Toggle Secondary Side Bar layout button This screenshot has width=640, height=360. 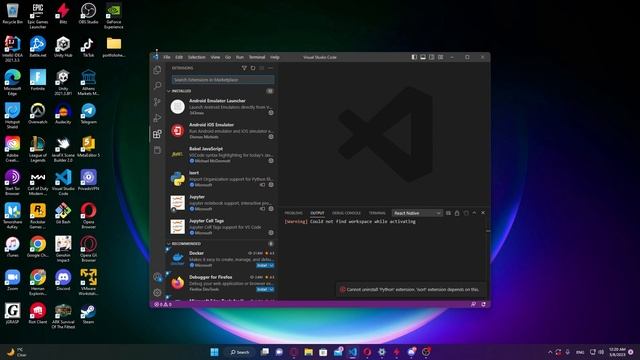432,57
